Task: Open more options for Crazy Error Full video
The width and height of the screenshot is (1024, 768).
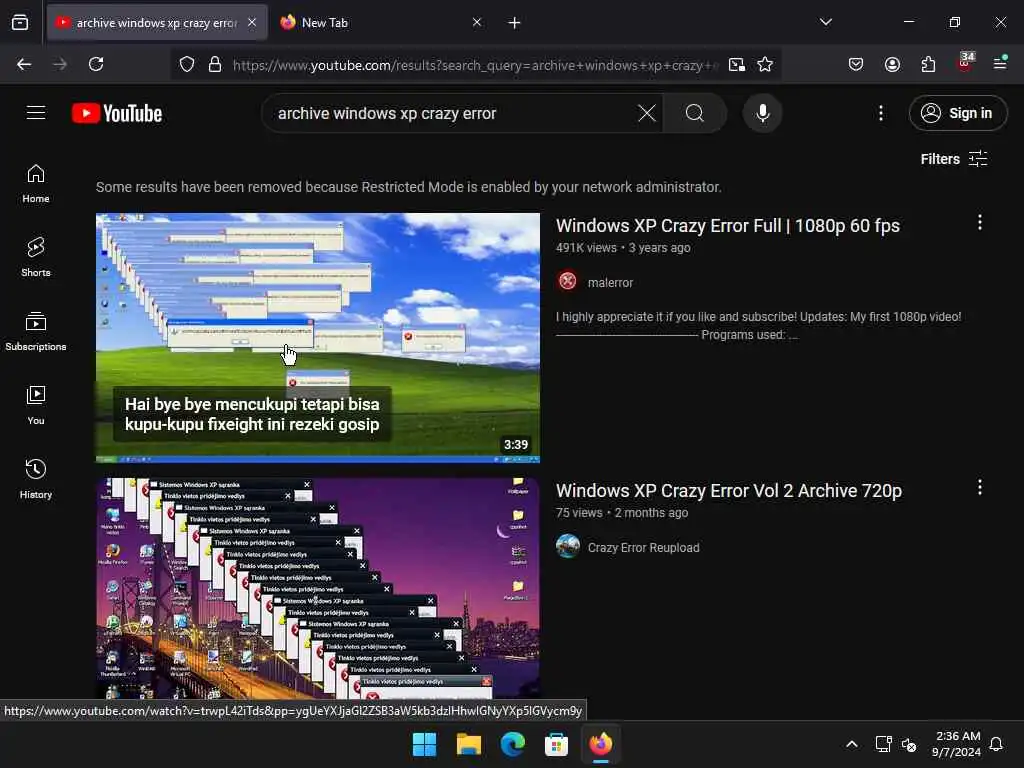Action: pyautogui.click(x=980, y=223)
